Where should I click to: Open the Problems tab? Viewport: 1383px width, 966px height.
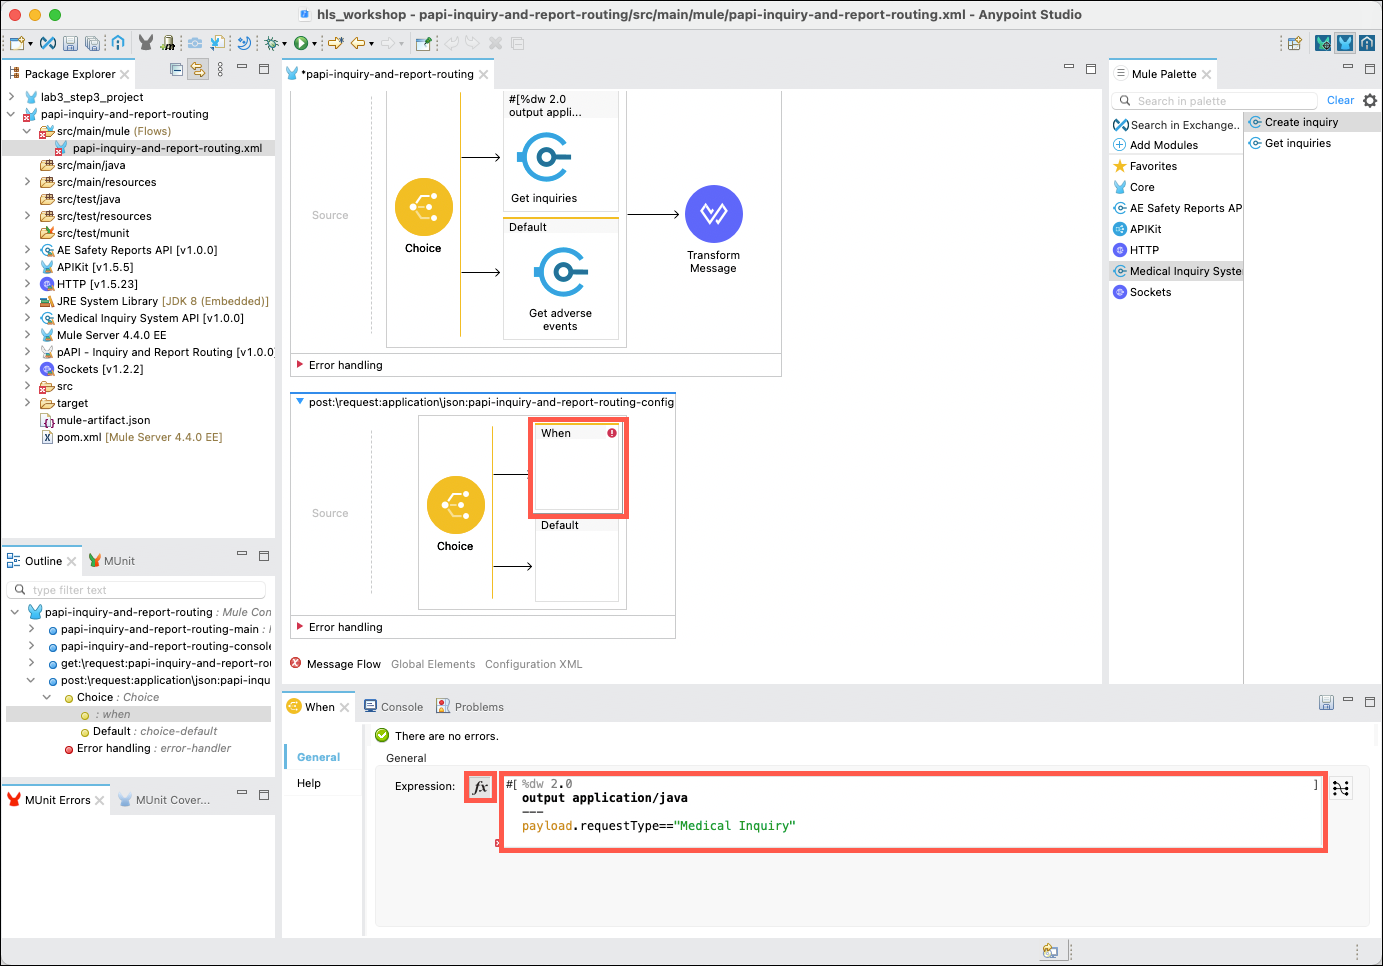tap(470, 706)
